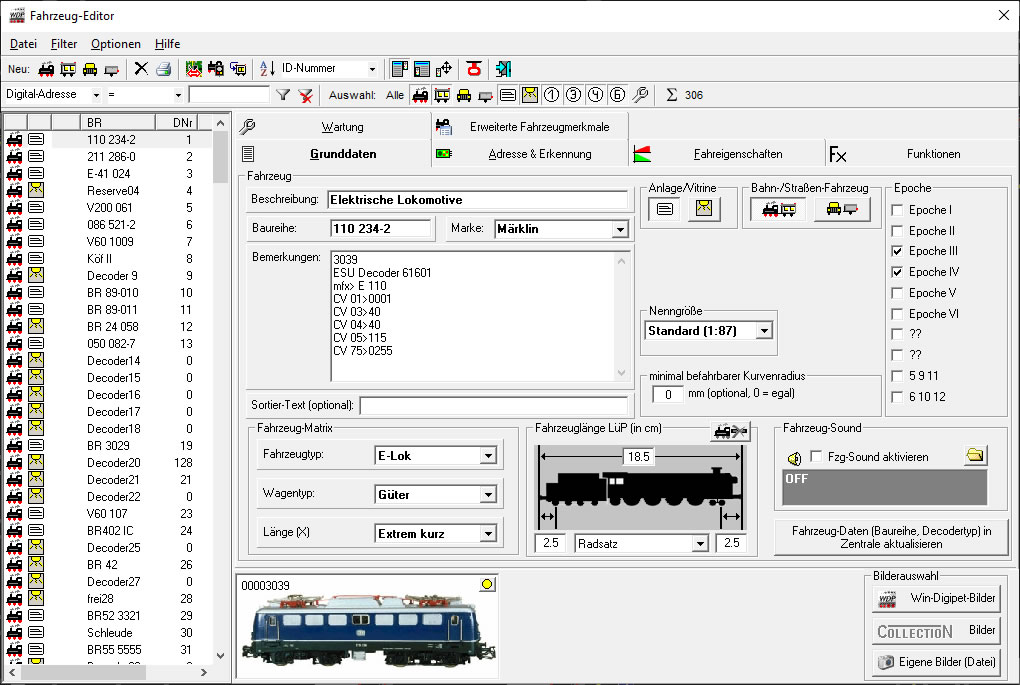Click the exit door icon in toolbar
Screen dimensions: 1020x685
502,69
